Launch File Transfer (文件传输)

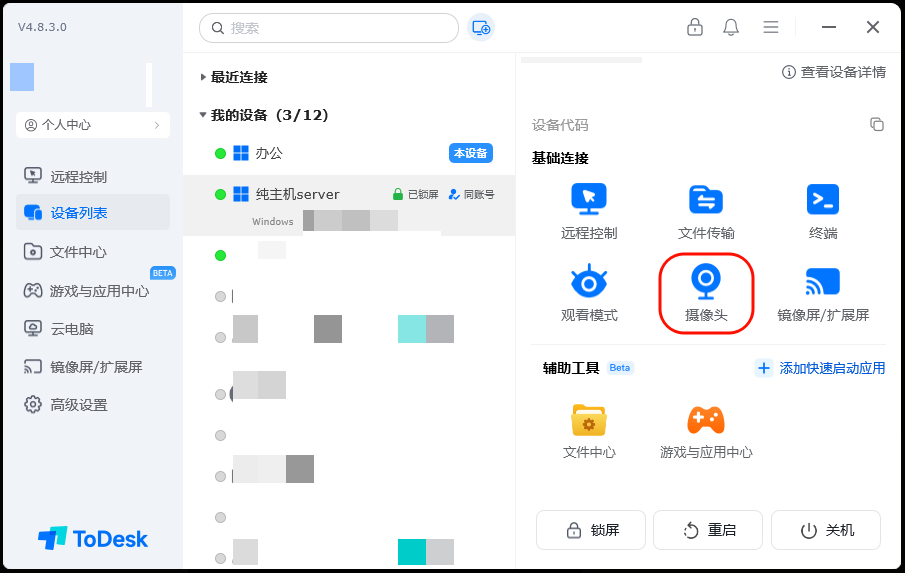pos(706,199)
